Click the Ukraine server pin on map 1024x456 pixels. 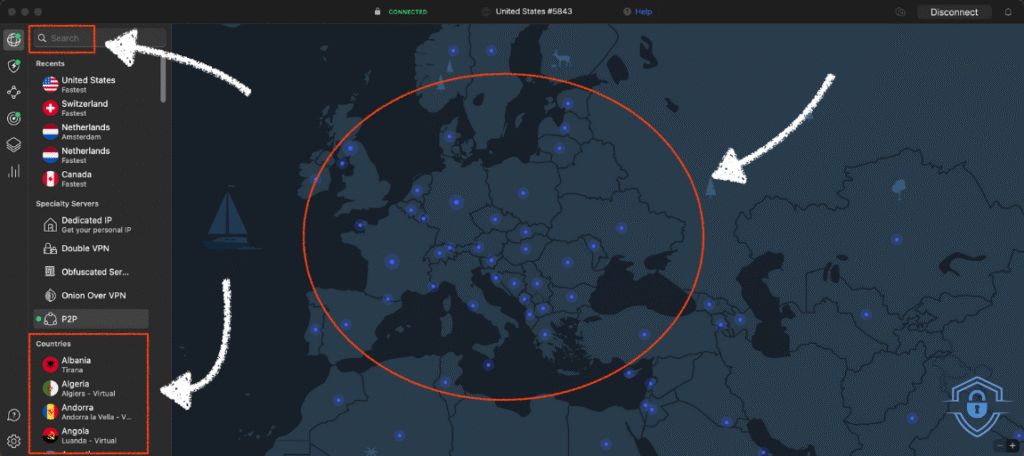click(620, 229)
